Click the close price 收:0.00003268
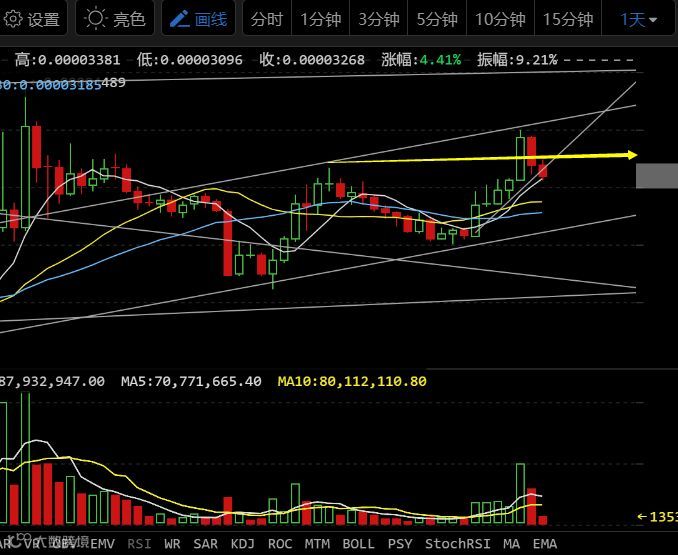Screen dimensions: 678x555 click(312, 60)
